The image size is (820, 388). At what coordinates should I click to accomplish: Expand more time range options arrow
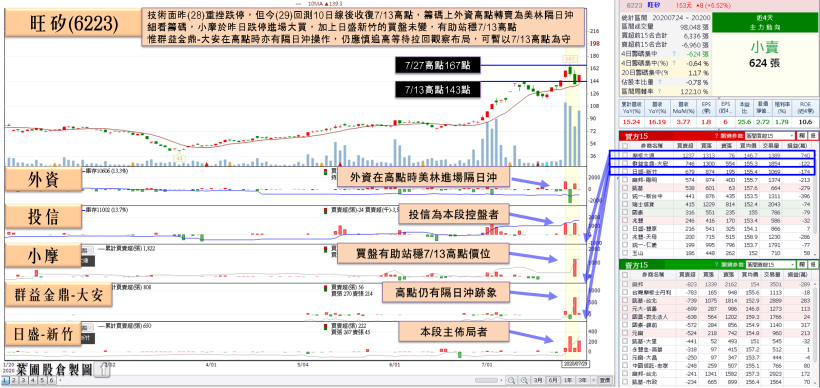[x=594, y=380]
